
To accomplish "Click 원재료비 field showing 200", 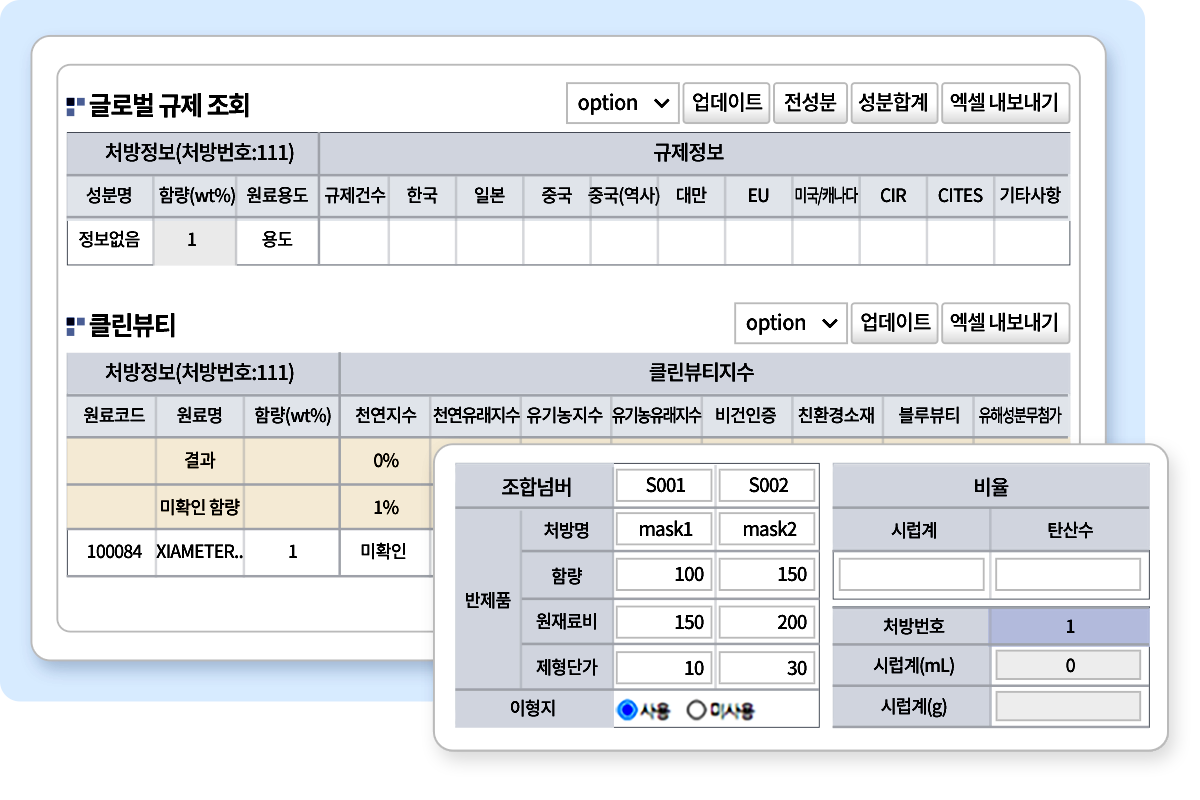I will coord(767,622).
